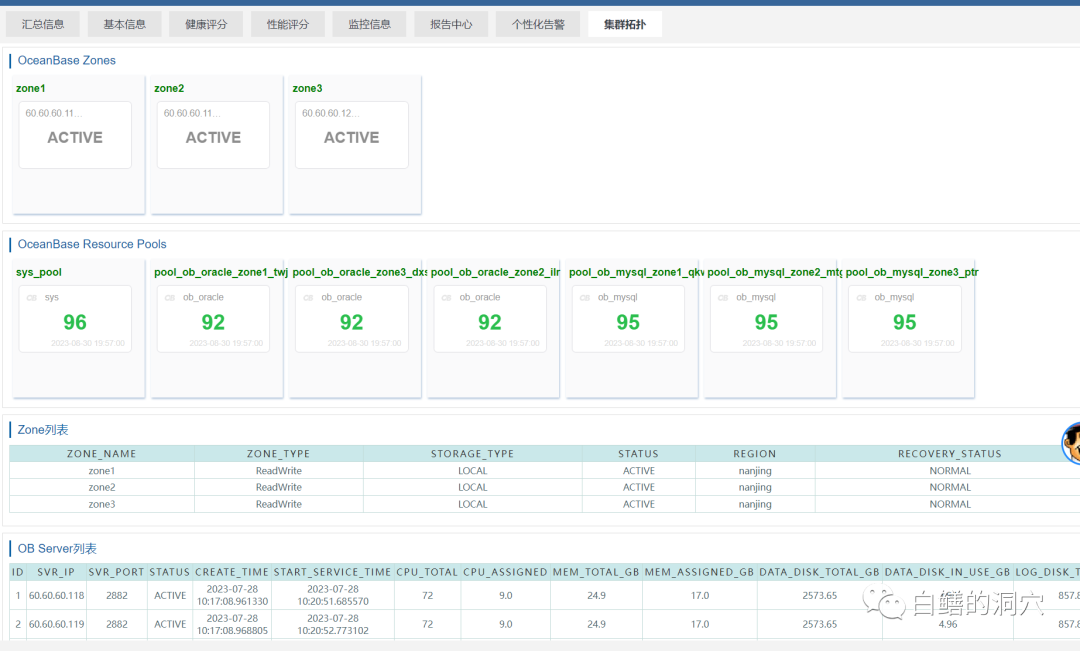
Task: Open the 健康评分 tab
Action: pyautogui.click(x=206, y=24)
